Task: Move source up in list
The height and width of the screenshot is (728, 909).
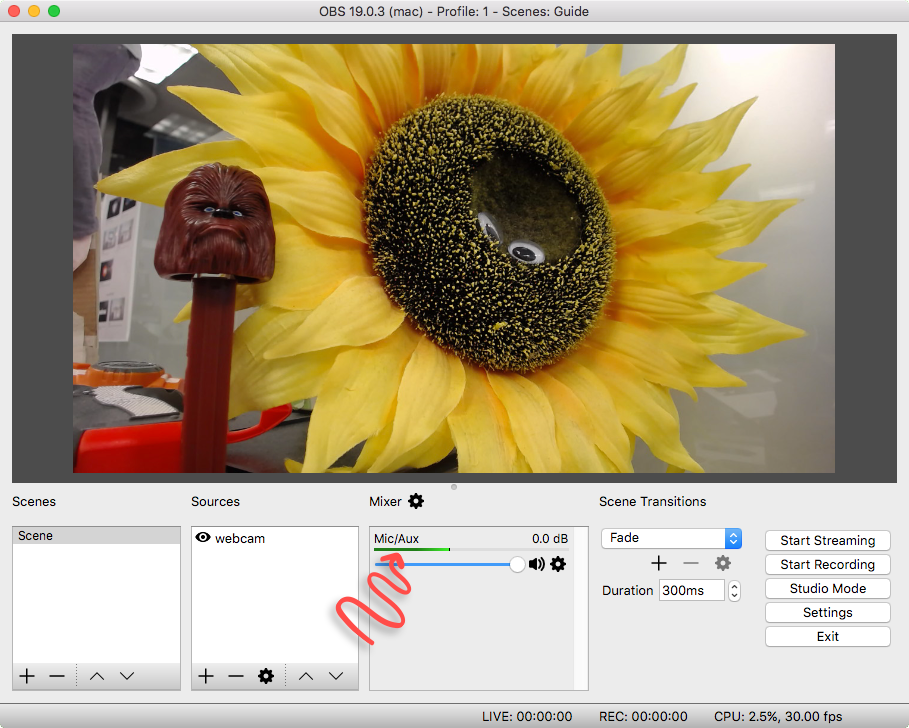Action: click(x=306, y=676)
